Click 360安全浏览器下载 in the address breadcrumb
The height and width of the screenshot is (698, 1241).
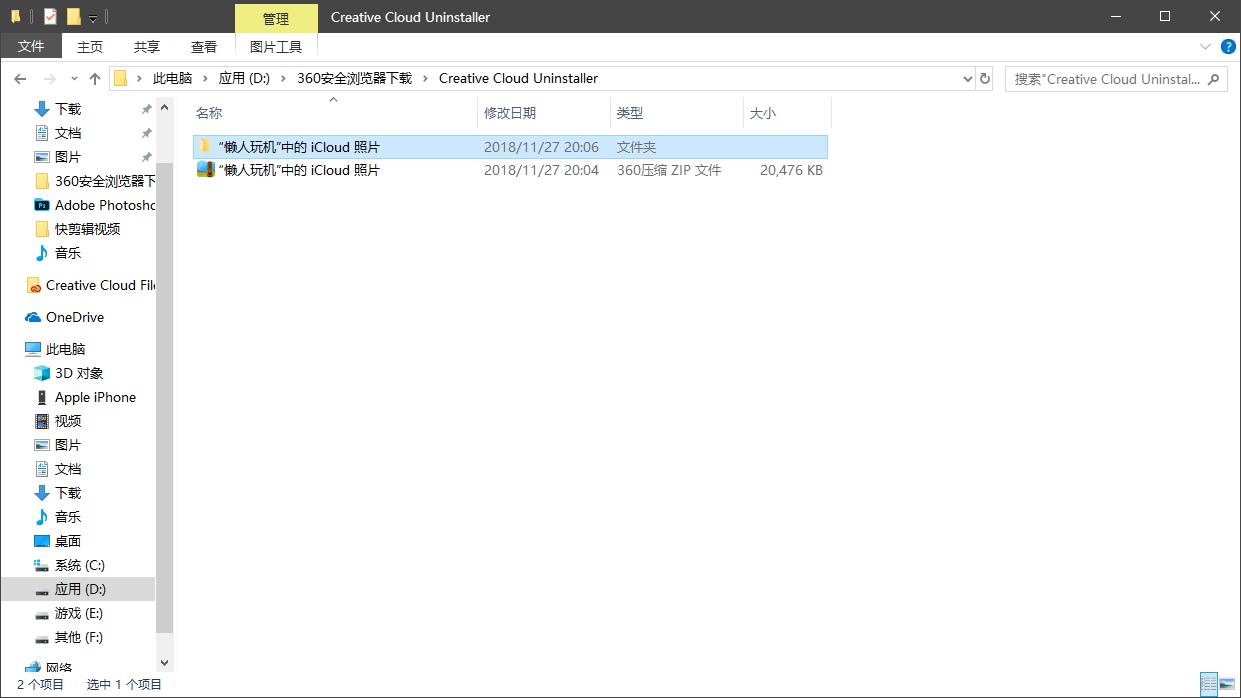pos(354,78)
